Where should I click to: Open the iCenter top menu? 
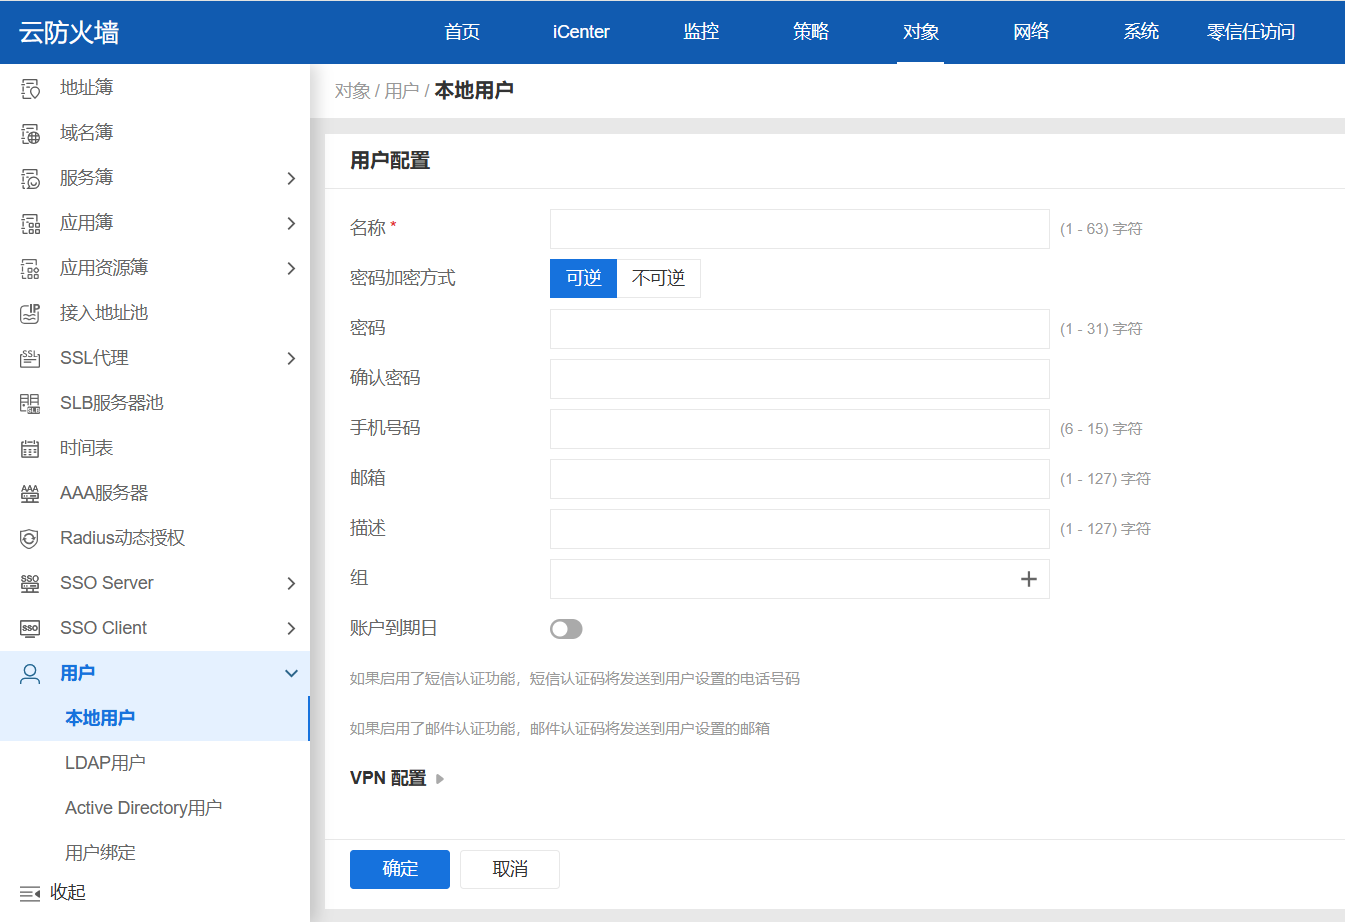581,32
